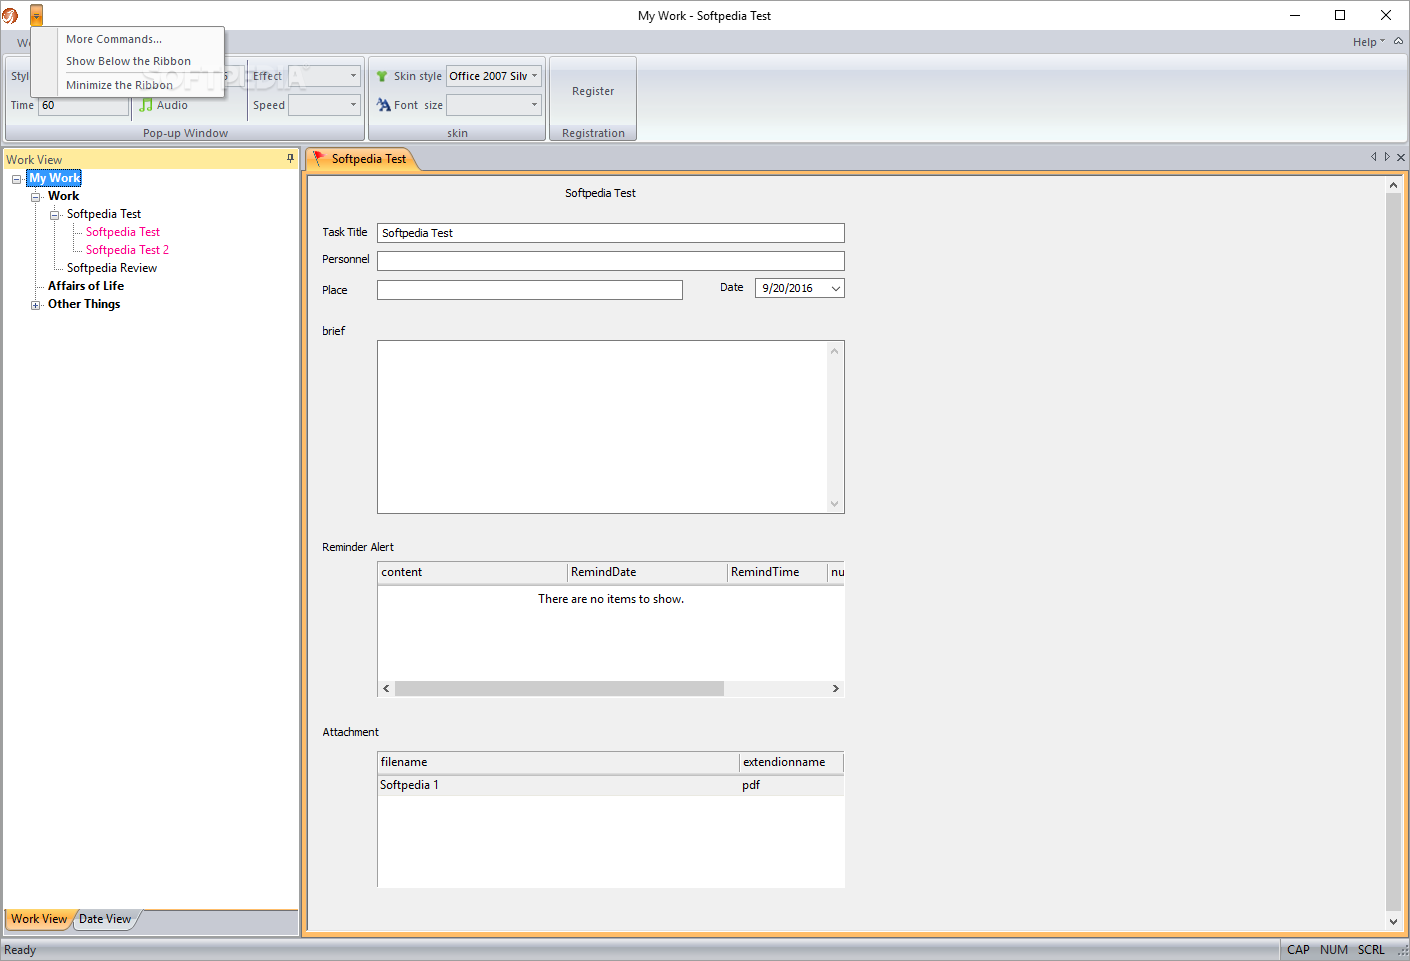The height and width of the screenshot is (961, 1410).
Task: Click the pdf extension cell
Action: 751,785
